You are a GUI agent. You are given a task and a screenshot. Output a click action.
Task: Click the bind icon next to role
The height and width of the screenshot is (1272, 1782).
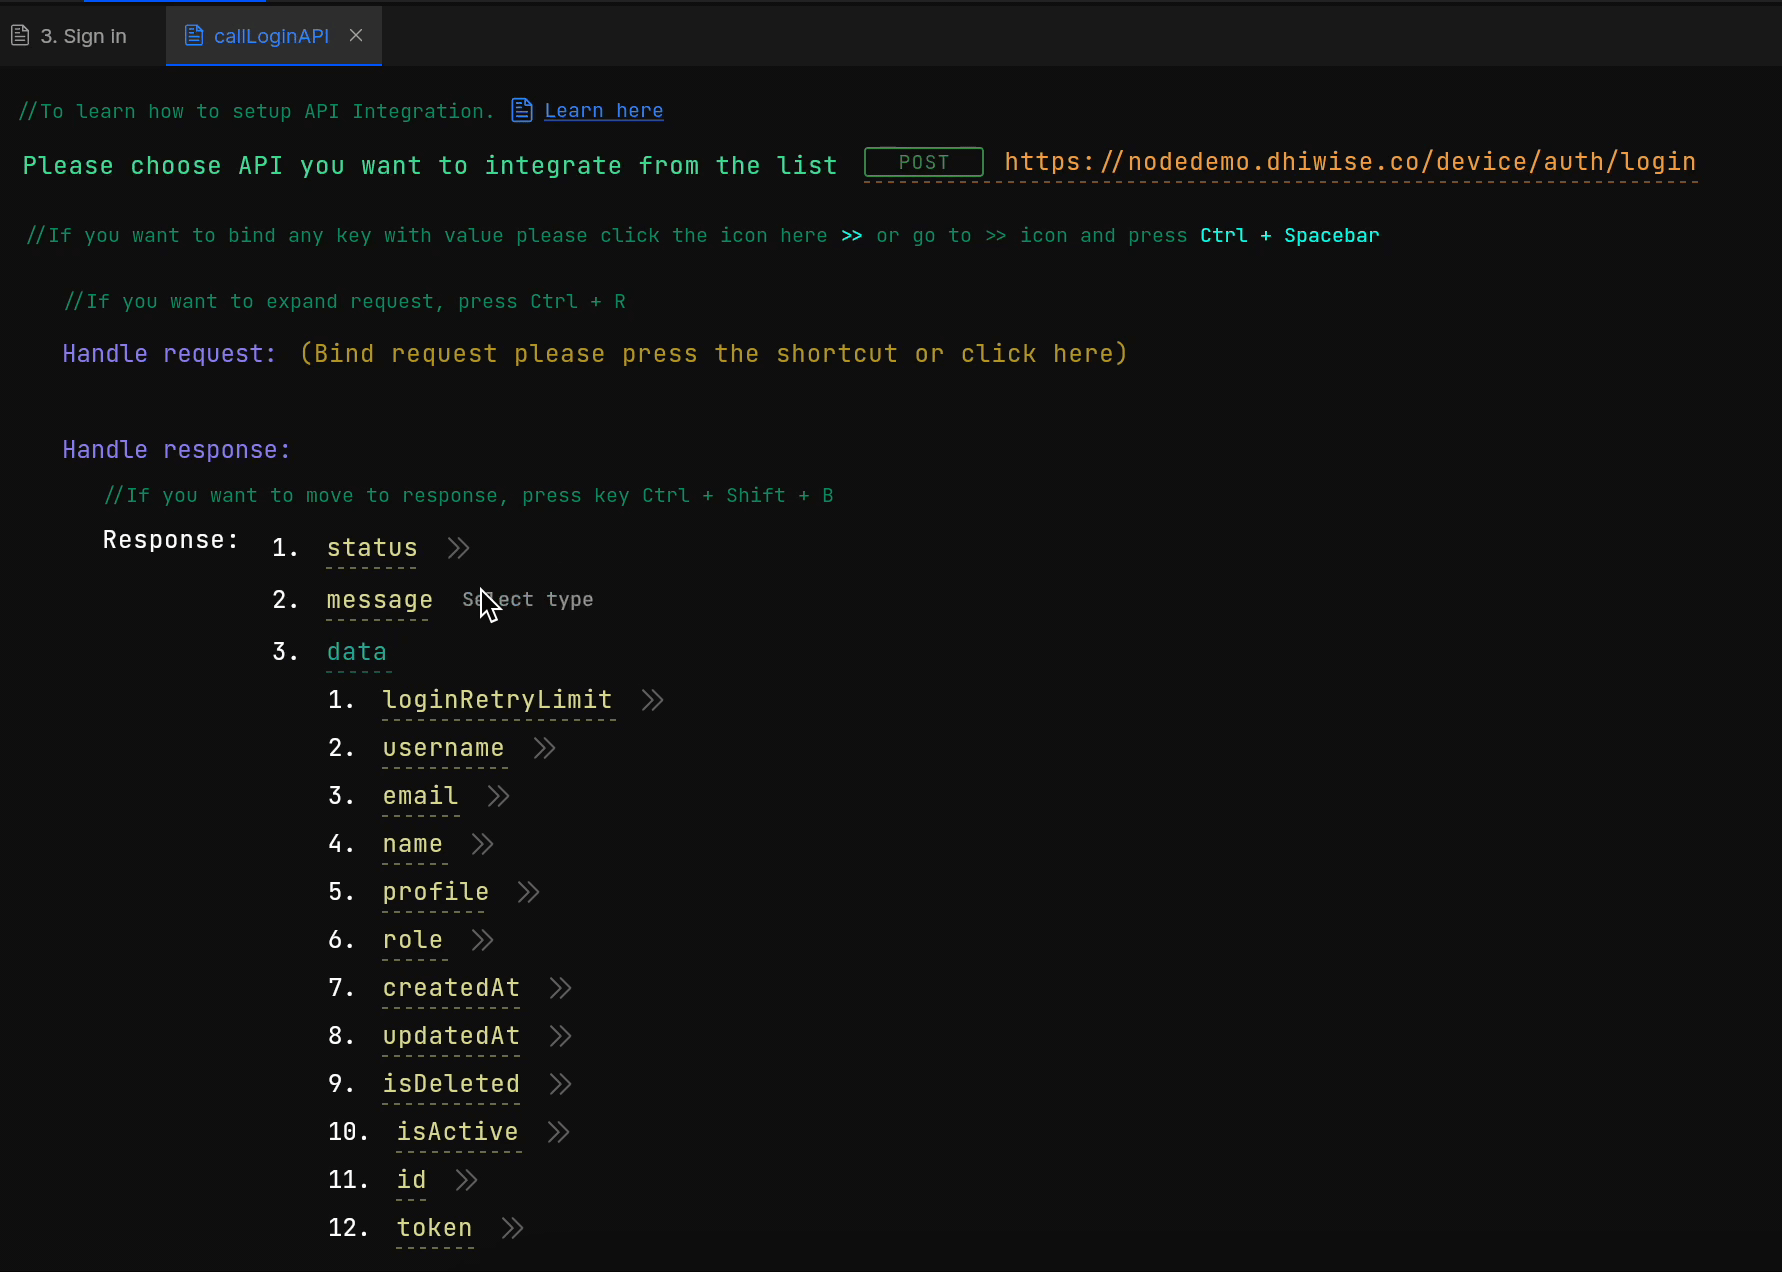(481, 939)
